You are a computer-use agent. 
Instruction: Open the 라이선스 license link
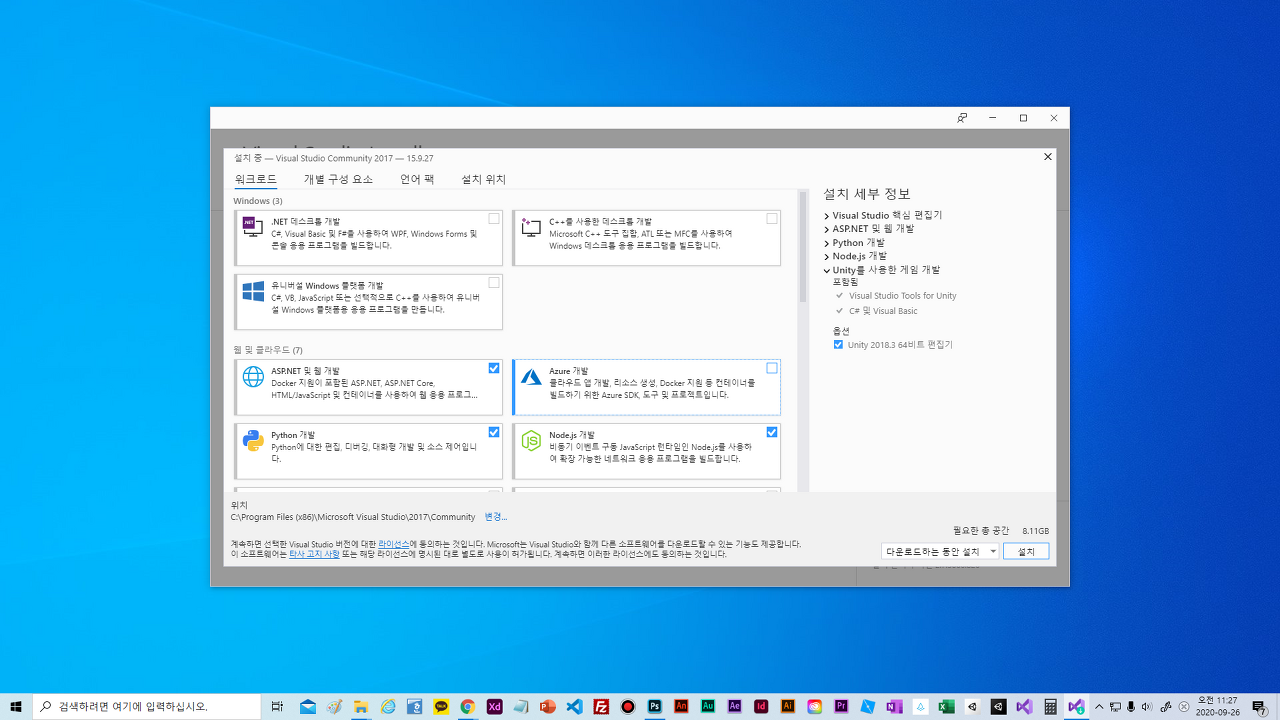click(x=394, y=544)
